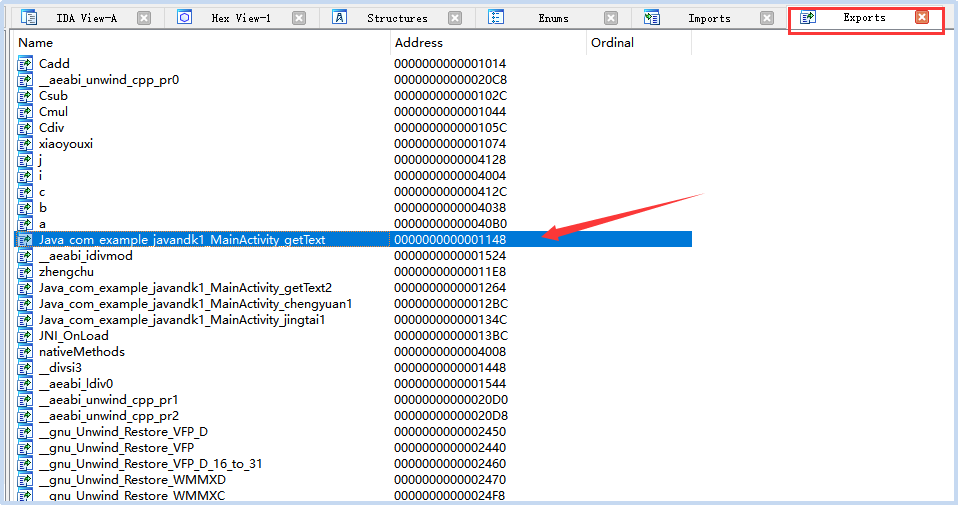The height and width of the screenshot is (506, 959).
Task: Click the export icon beside __aeabi_unwind_cpp_pr1
Action: pyautogui.click(x=25, y=400)
